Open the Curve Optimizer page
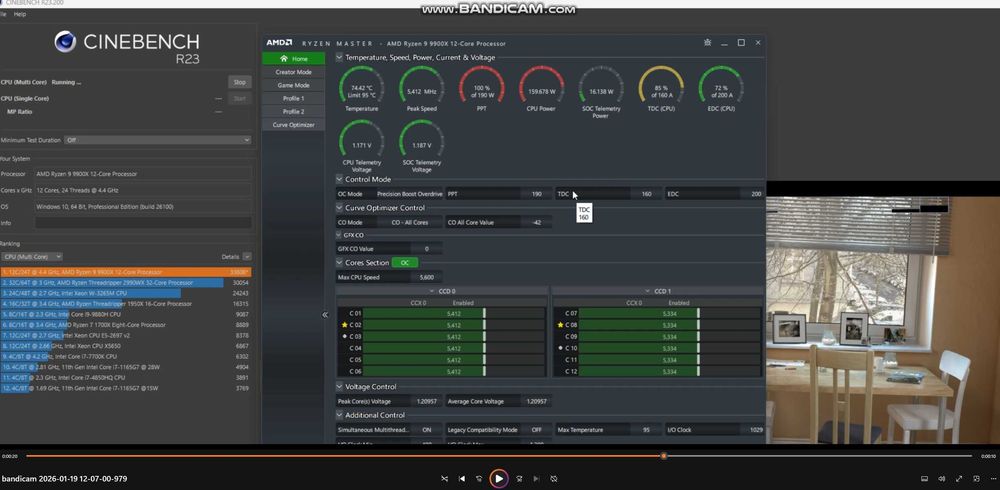1000x490 pixels. tap(293, 124)
